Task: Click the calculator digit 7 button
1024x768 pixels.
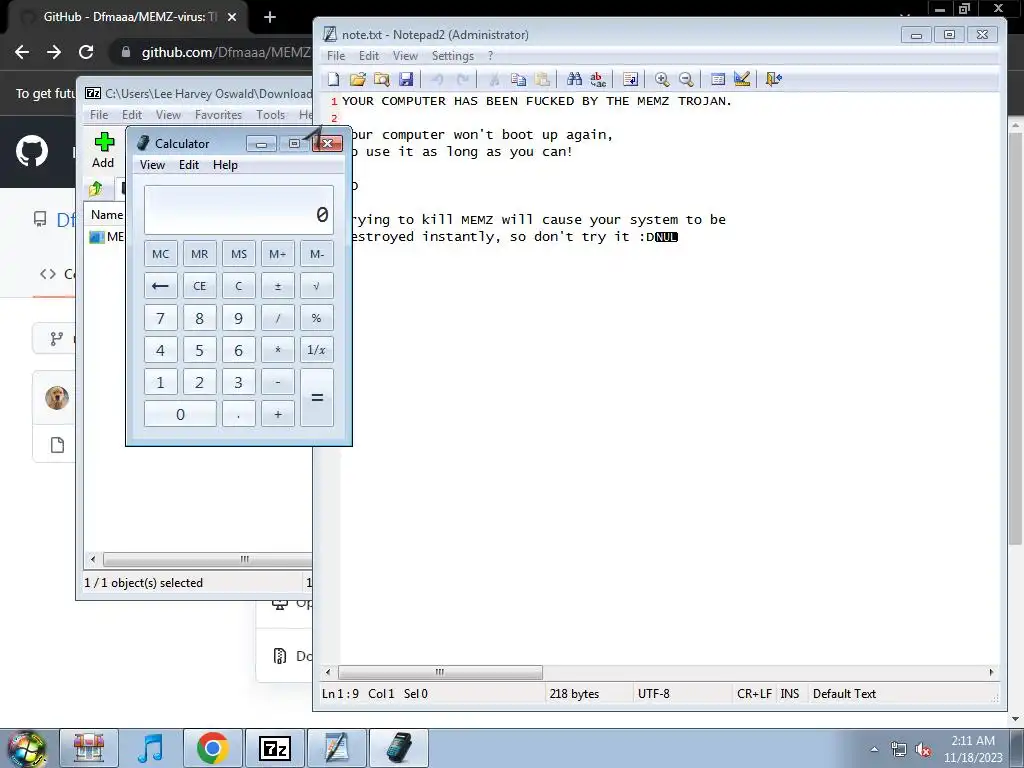Action: pos(161,318)
